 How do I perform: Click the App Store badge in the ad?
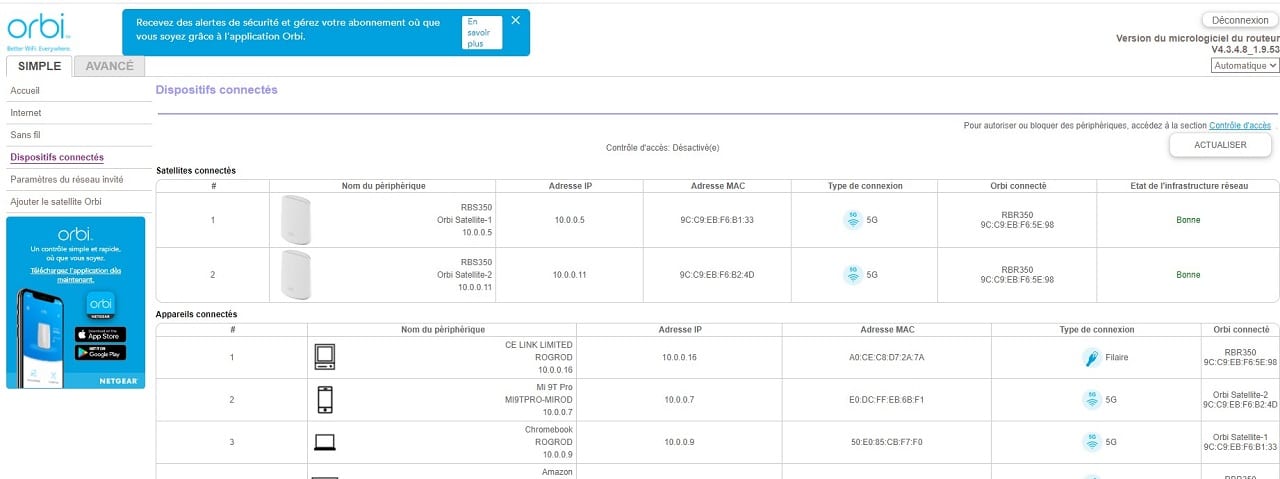101,333
